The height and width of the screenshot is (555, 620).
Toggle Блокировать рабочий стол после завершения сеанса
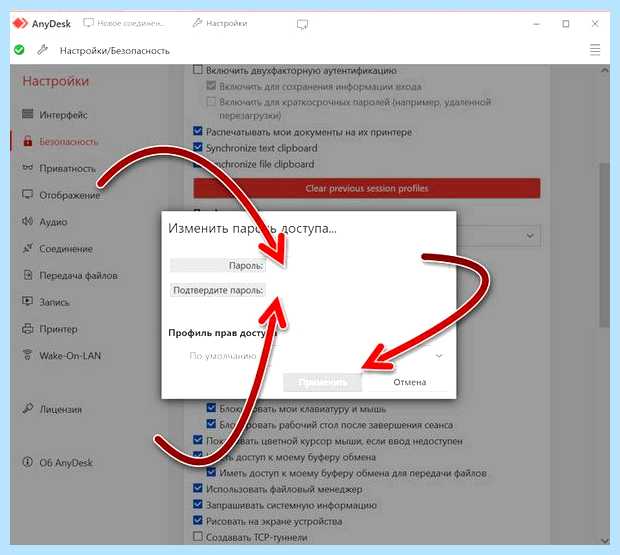(211, 424)
